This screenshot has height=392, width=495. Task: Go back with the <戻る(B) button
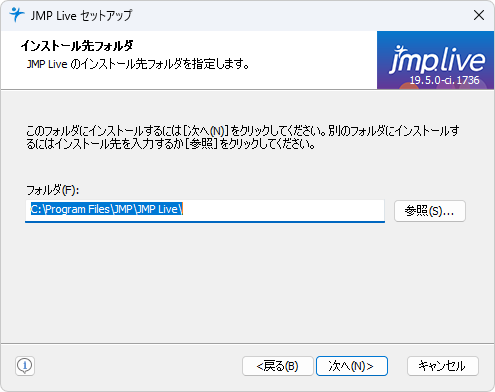(x=278, y=366)
